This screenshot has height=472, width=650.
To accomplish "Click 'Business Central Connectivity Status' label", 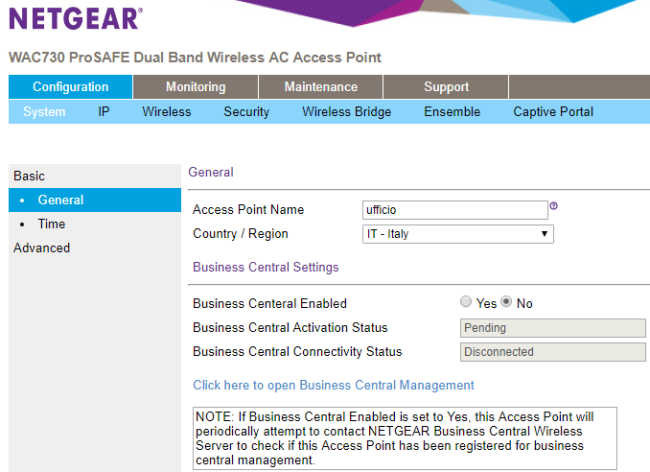I will 297,351.
